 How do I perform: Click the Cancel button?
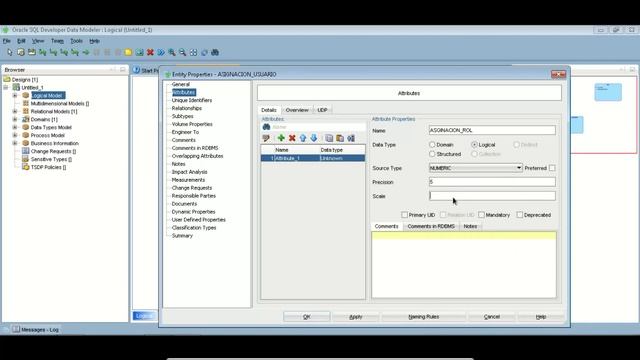pos(491,317)
